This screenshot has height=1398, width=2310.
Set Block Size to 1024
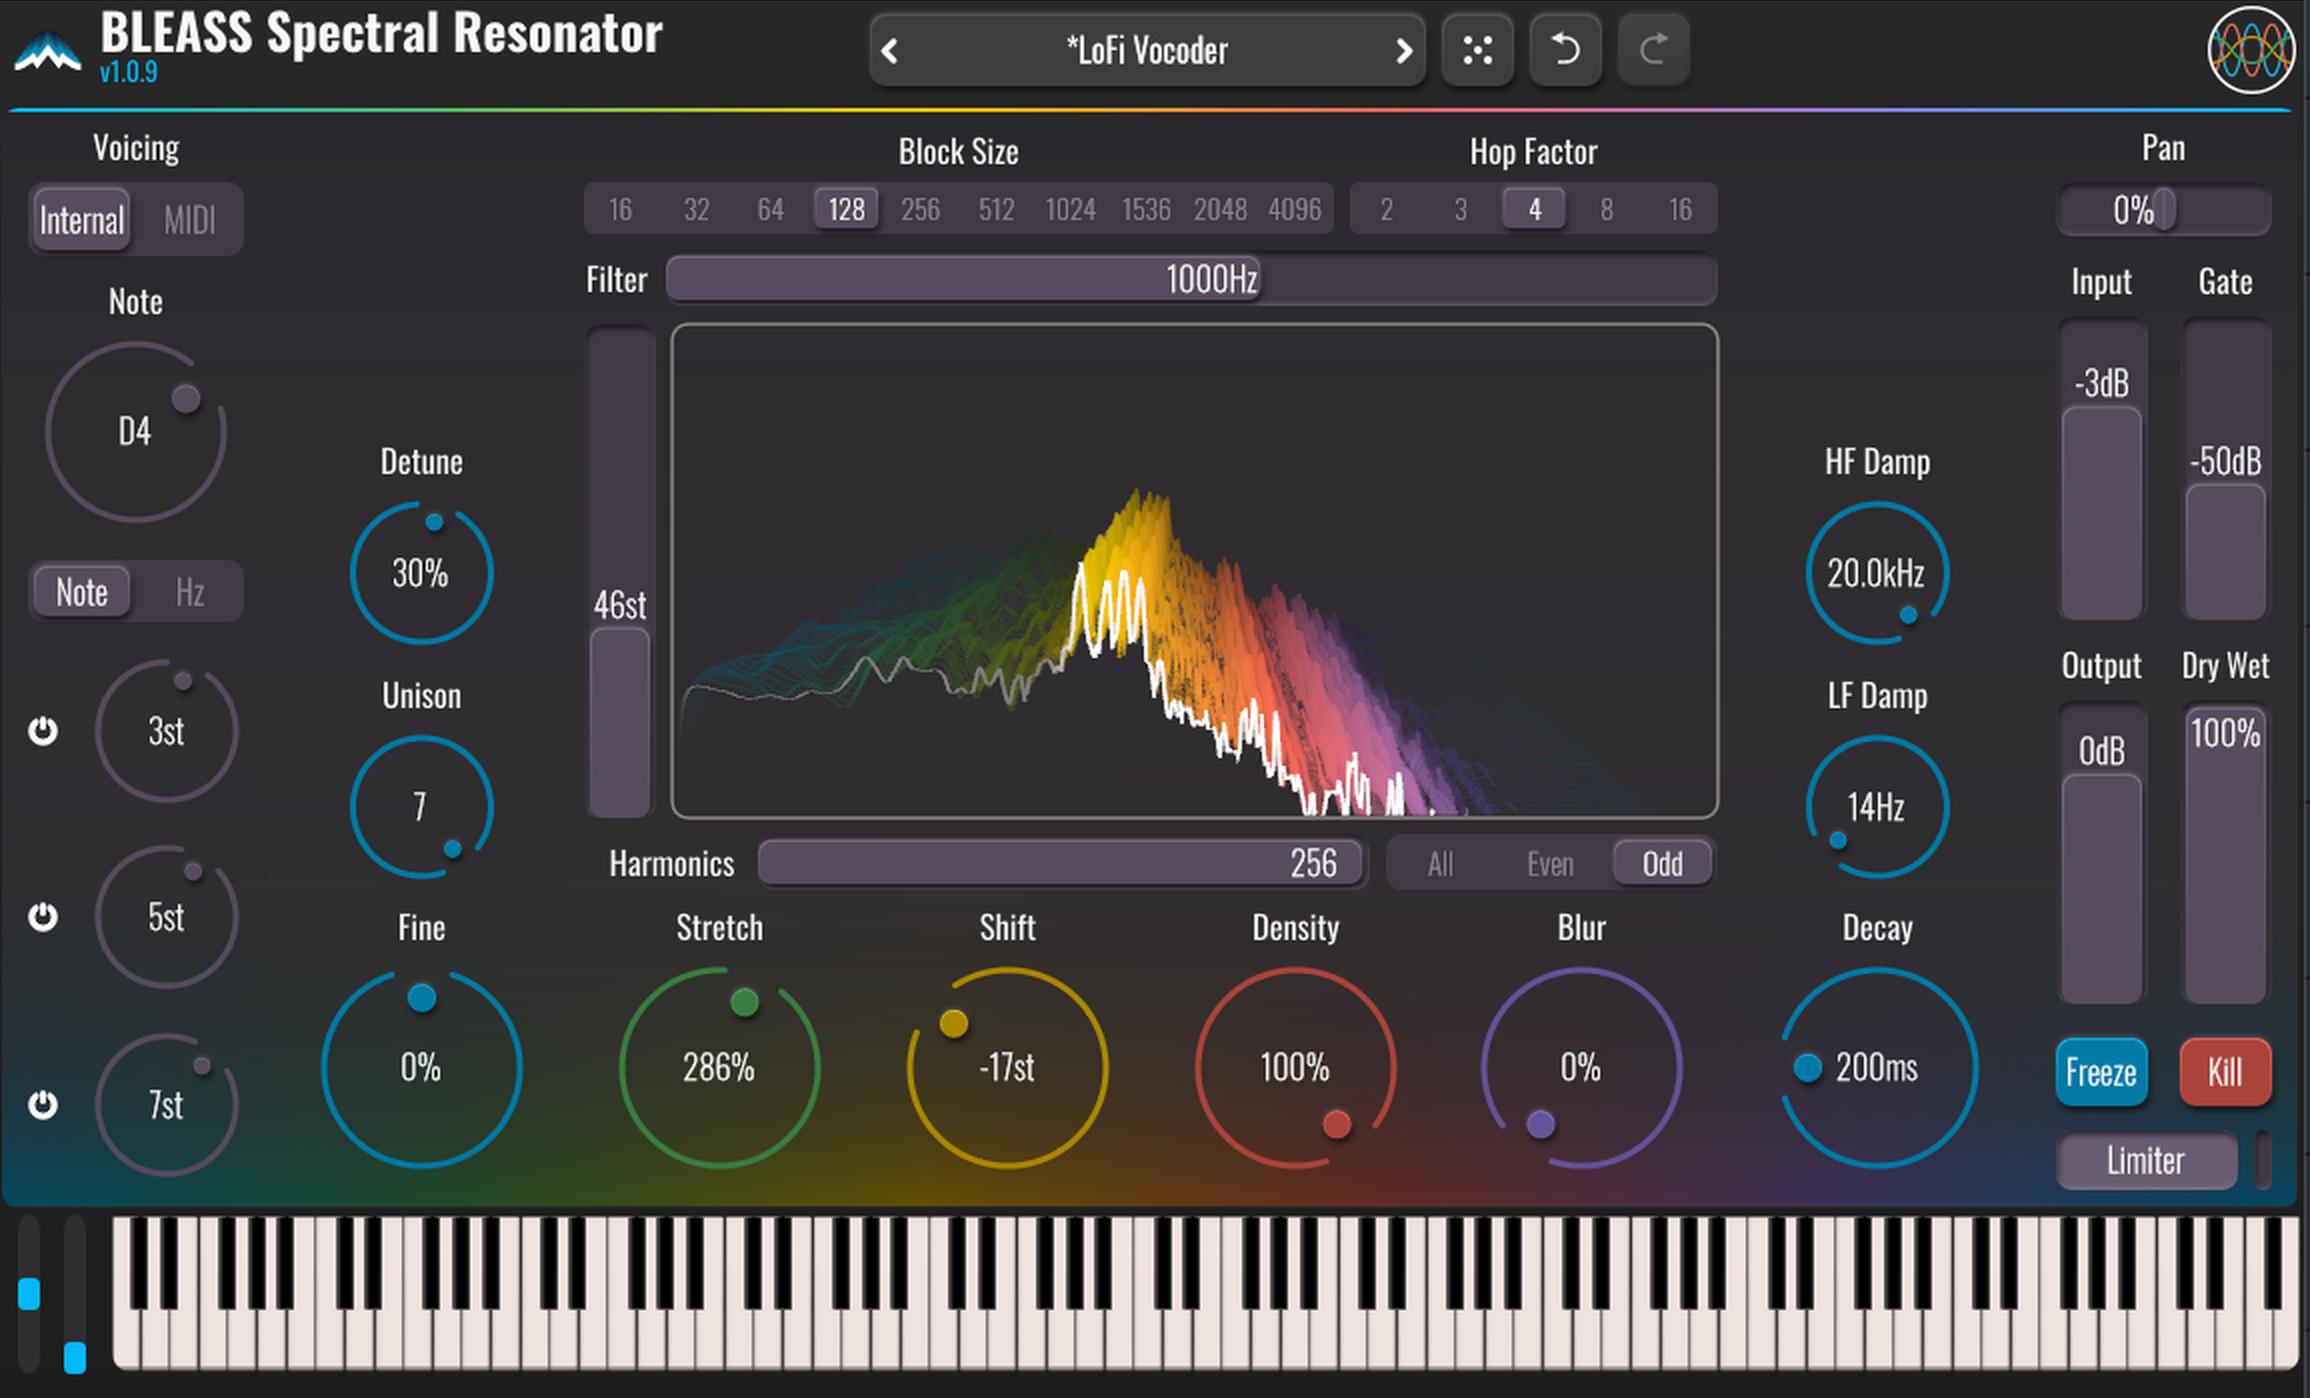[x=1070, y=209]
